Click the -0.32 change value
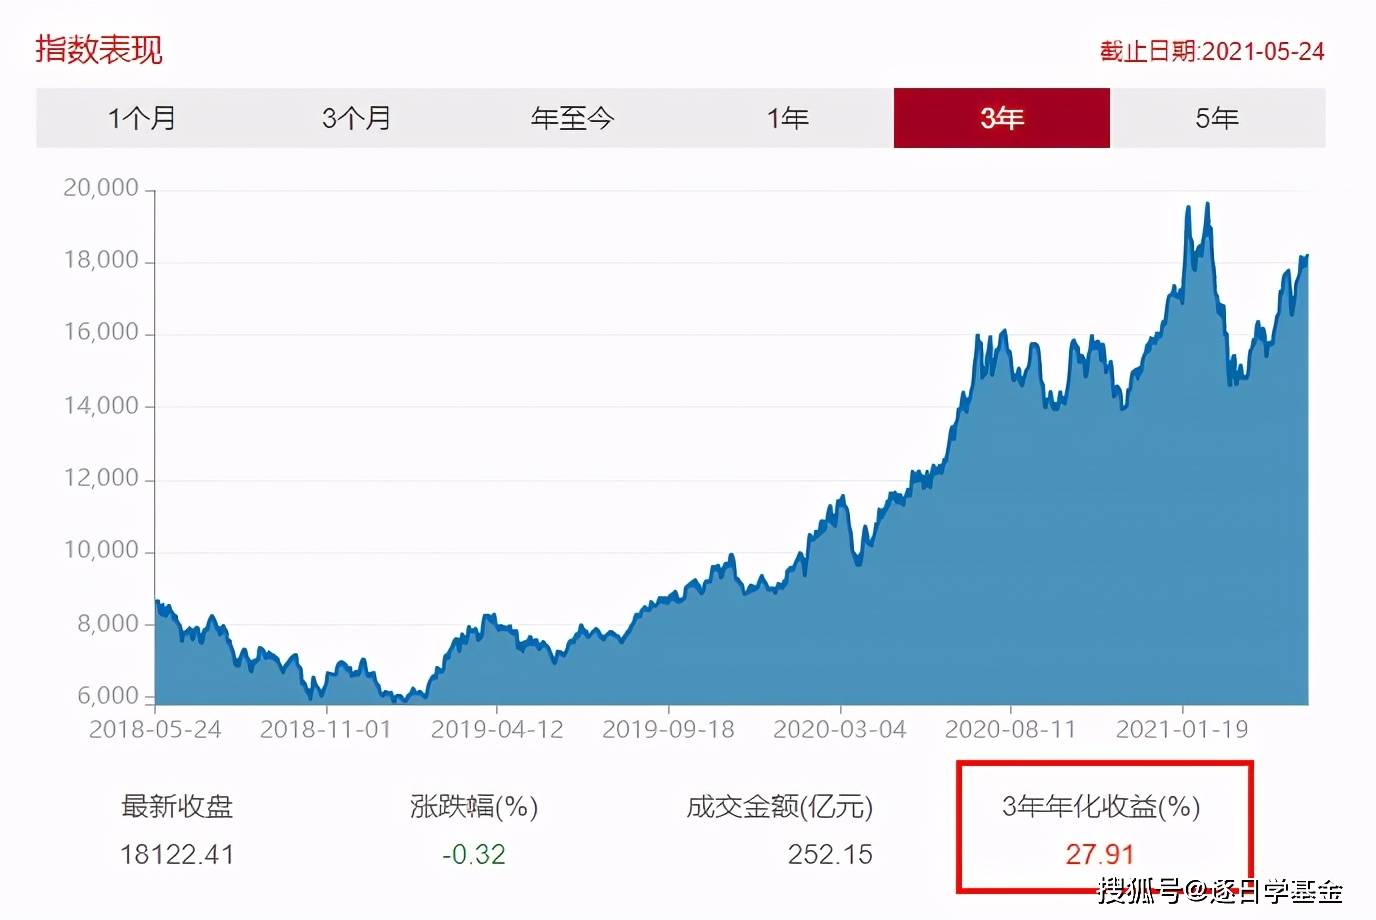Screen dimensions: 1376x920 pos(474,855)
